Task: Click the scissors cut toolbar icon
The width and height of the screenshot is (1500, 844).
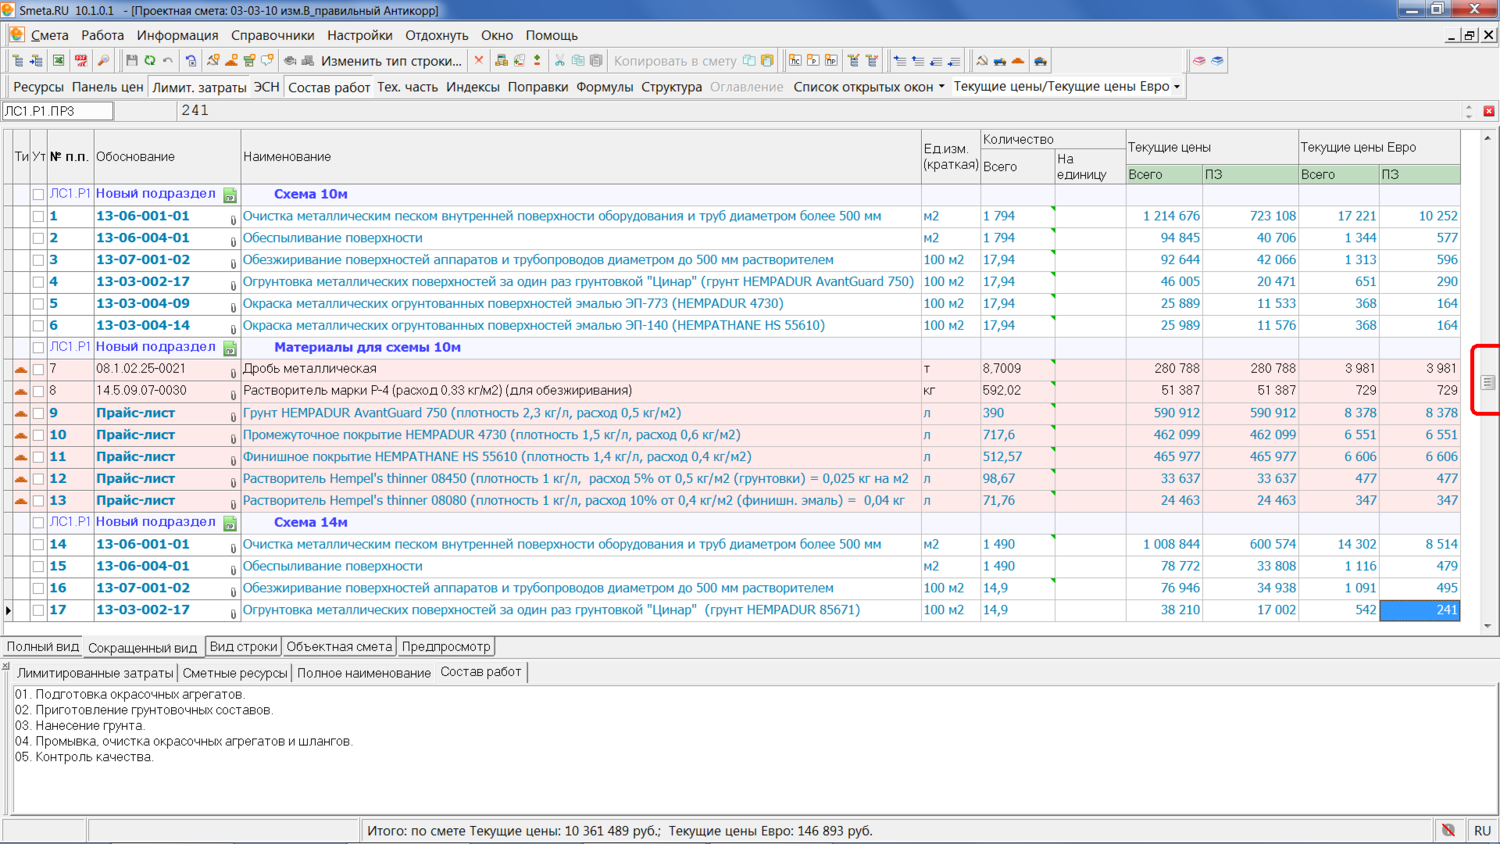Action: click(x=560, y=61)
